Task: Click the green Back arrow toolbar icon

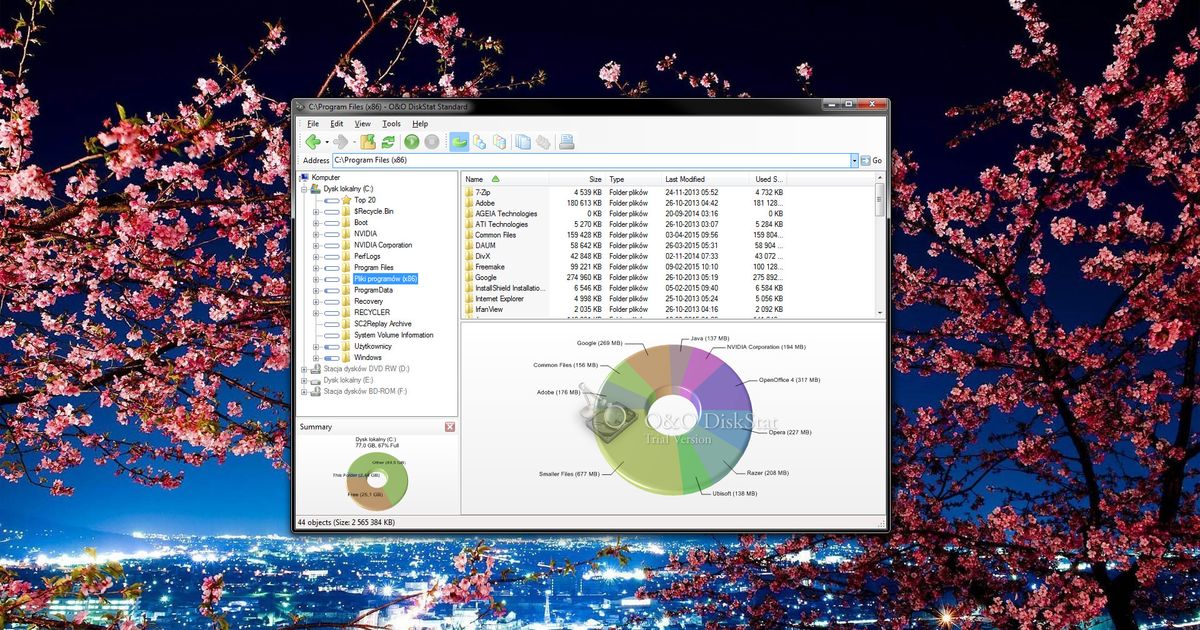Action: (x=313, y=142)
